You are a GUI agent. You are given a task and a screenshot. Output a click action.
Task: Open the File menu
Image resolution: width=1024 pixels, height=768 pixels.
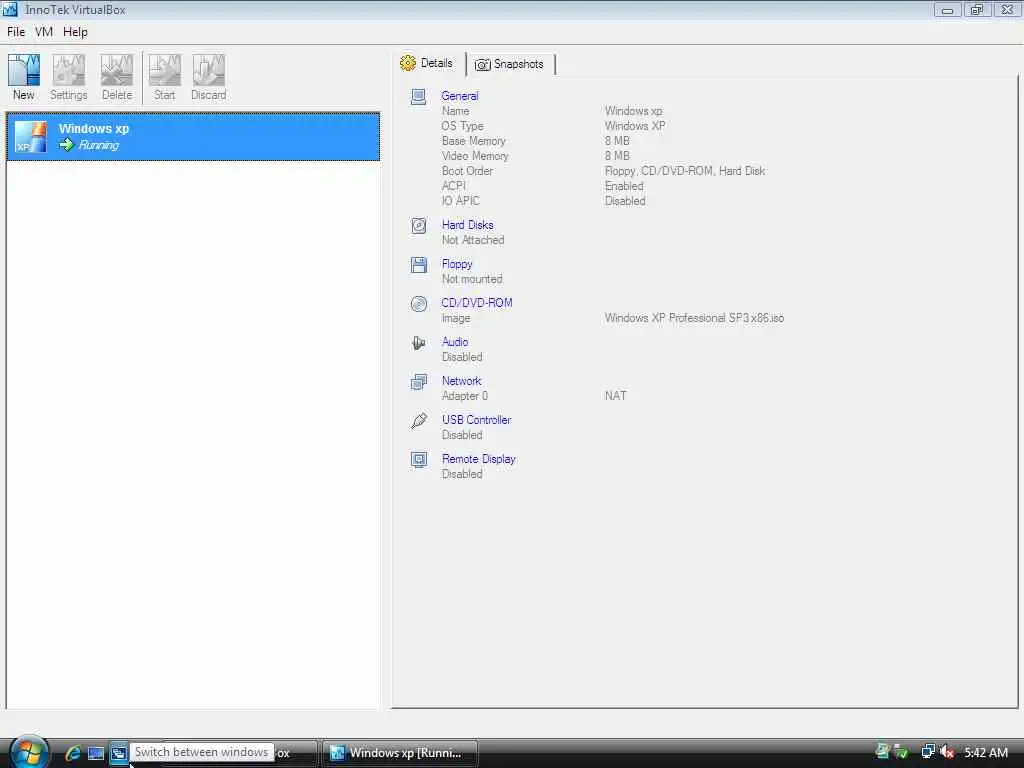[16, 32]
